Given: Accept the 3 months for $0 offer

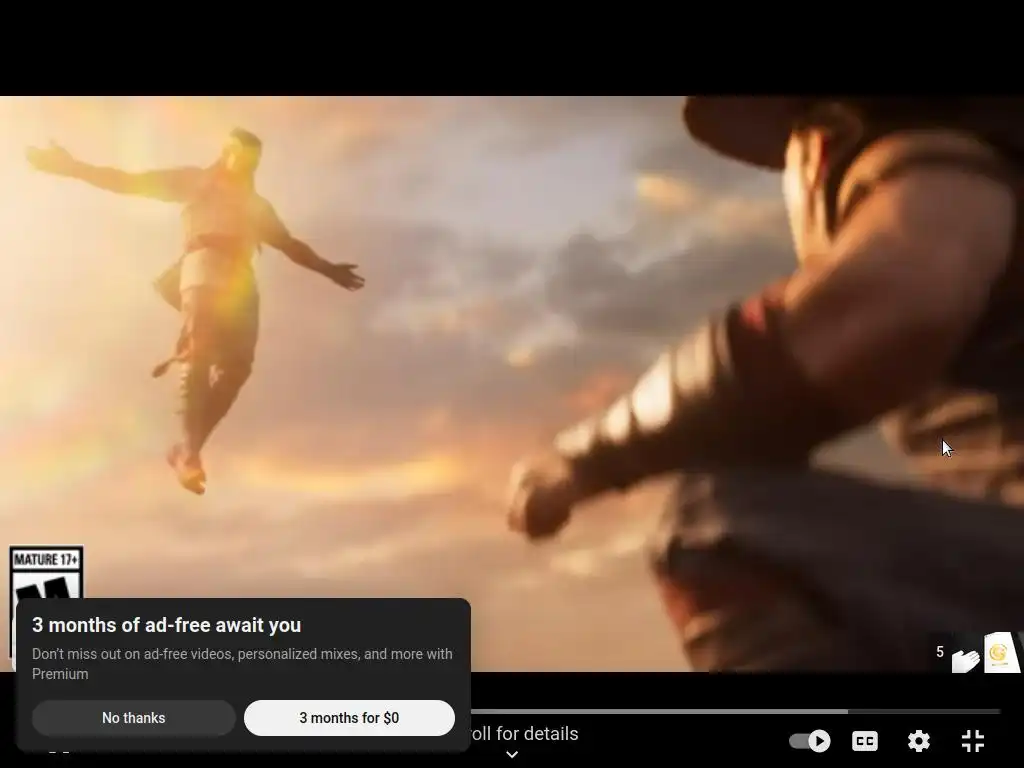Looking at the screenshot, I should 349,718.
